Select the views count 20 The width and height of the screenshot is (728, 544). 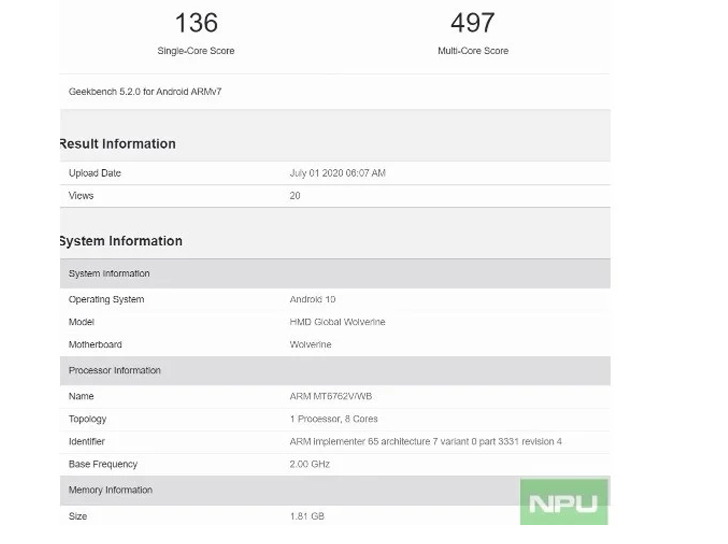[295, 196]
